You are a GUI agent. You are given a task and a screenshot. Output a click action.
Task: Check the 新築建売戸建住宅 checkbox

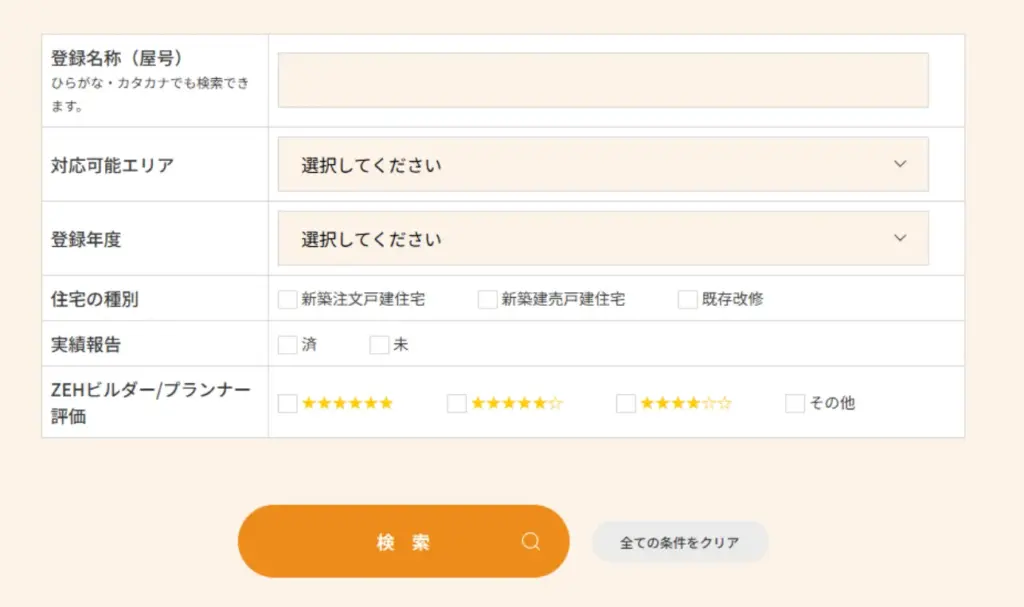[x=487, y=299]
